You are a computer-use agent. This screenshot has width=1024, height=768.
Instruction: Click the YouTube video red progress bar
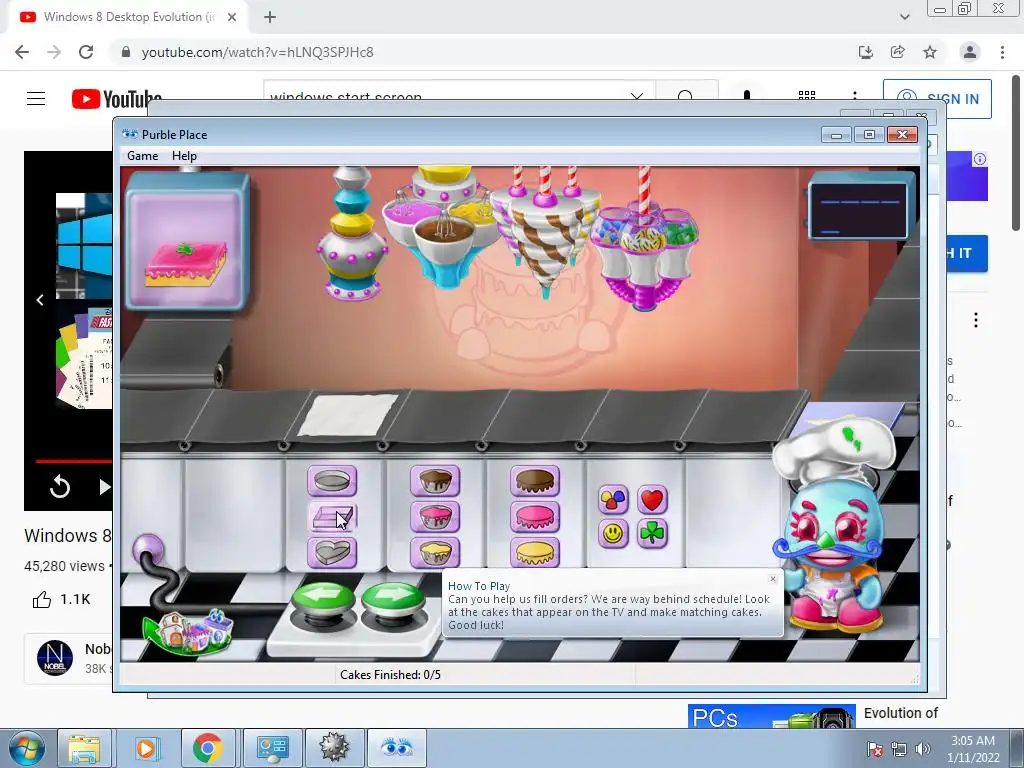pos(73,461)
